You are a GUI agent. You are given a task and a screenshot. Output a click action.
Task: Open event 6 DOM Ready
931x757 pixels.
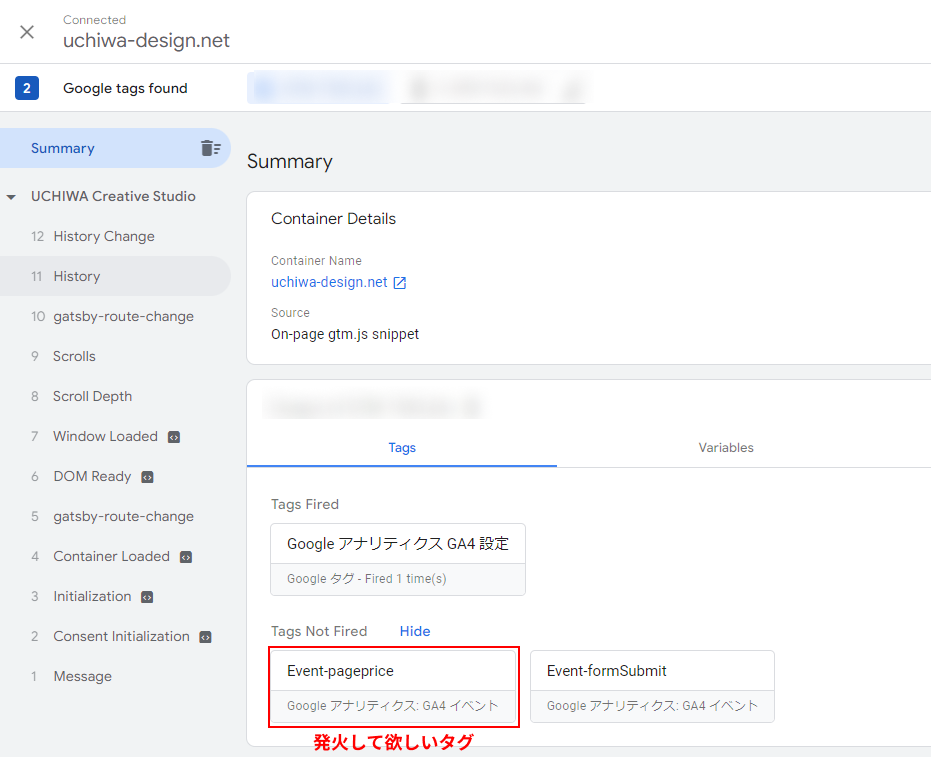[x=115, y=476]
